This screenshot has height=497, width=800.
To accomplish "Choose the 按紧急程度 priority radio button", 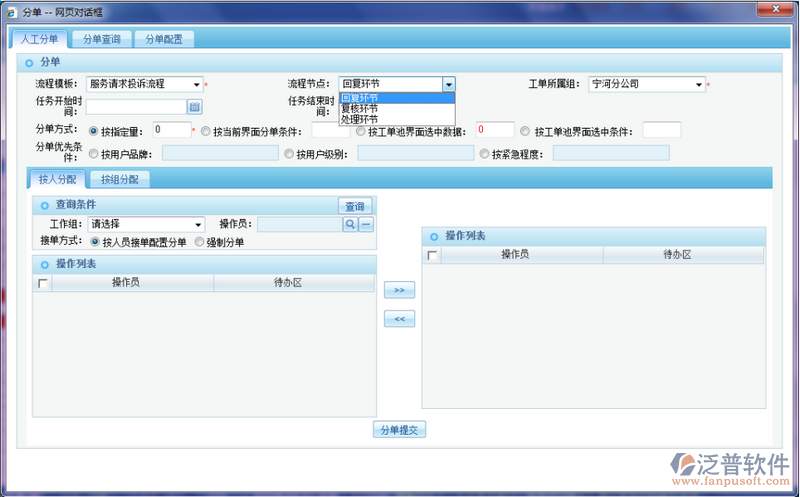I will click(484, 154).
